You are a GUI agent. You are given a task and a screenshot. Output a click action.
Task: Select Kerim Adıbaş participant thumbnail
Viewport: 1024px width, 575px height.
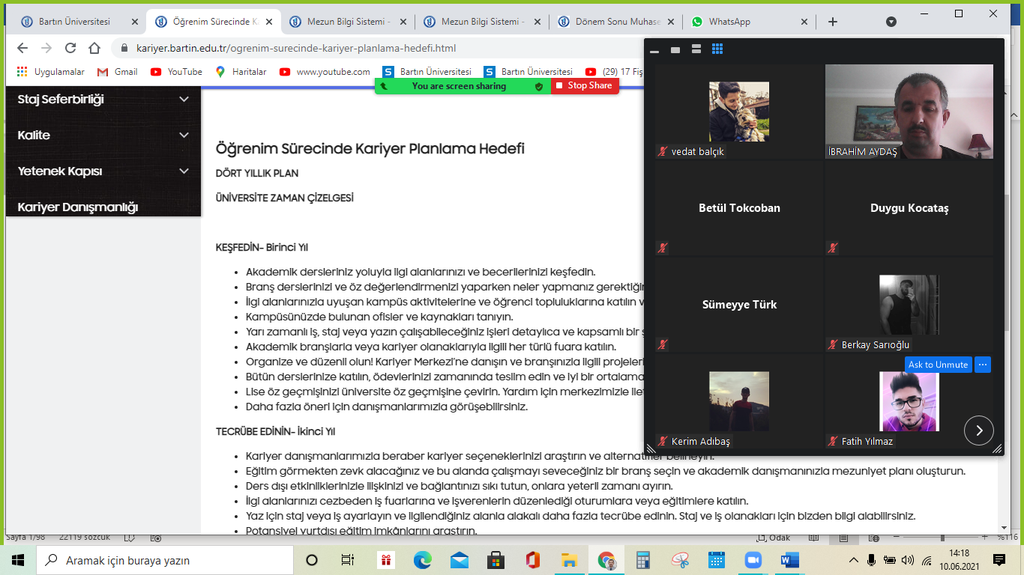[x=739, y=401]
